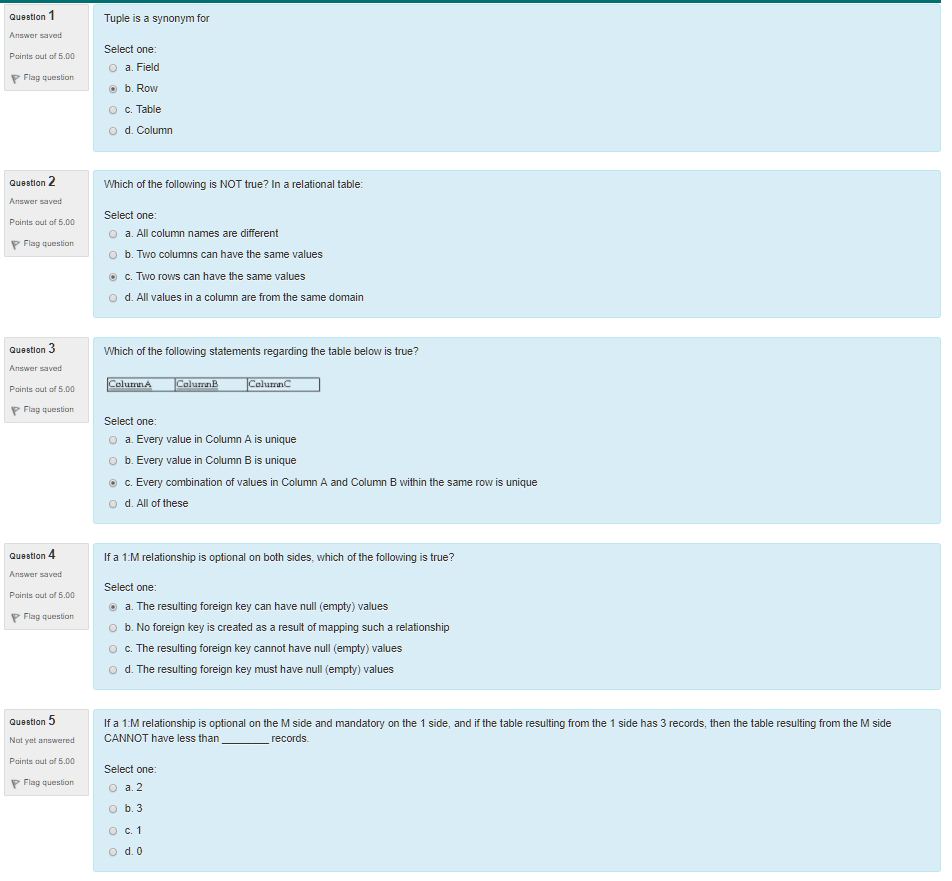Select answer 'd. 0' for Question 5
Screen dimensions: 952x881
coord(112,851)
